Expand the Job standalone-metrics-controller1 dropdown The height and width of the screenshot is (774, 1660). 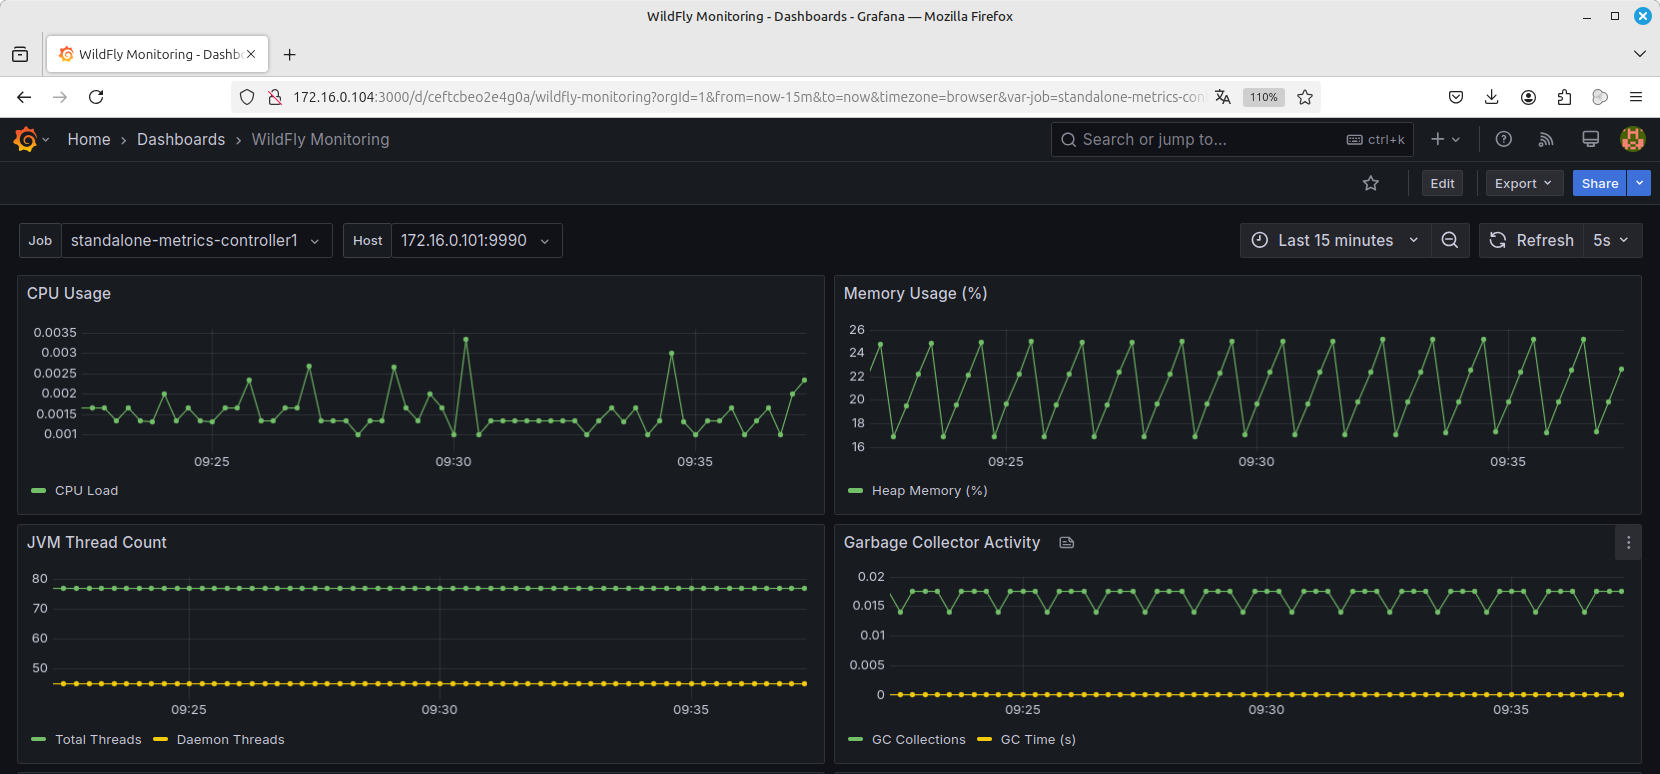[196, 240]
